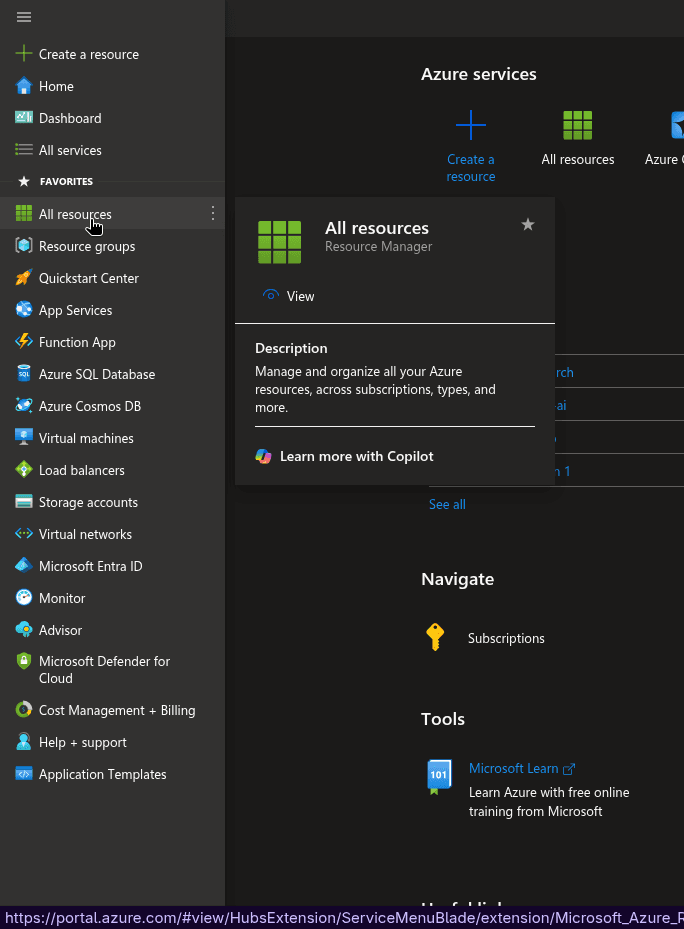Toggle the hamburger portal menu
684x929 pixels.
tap(24, 17)
